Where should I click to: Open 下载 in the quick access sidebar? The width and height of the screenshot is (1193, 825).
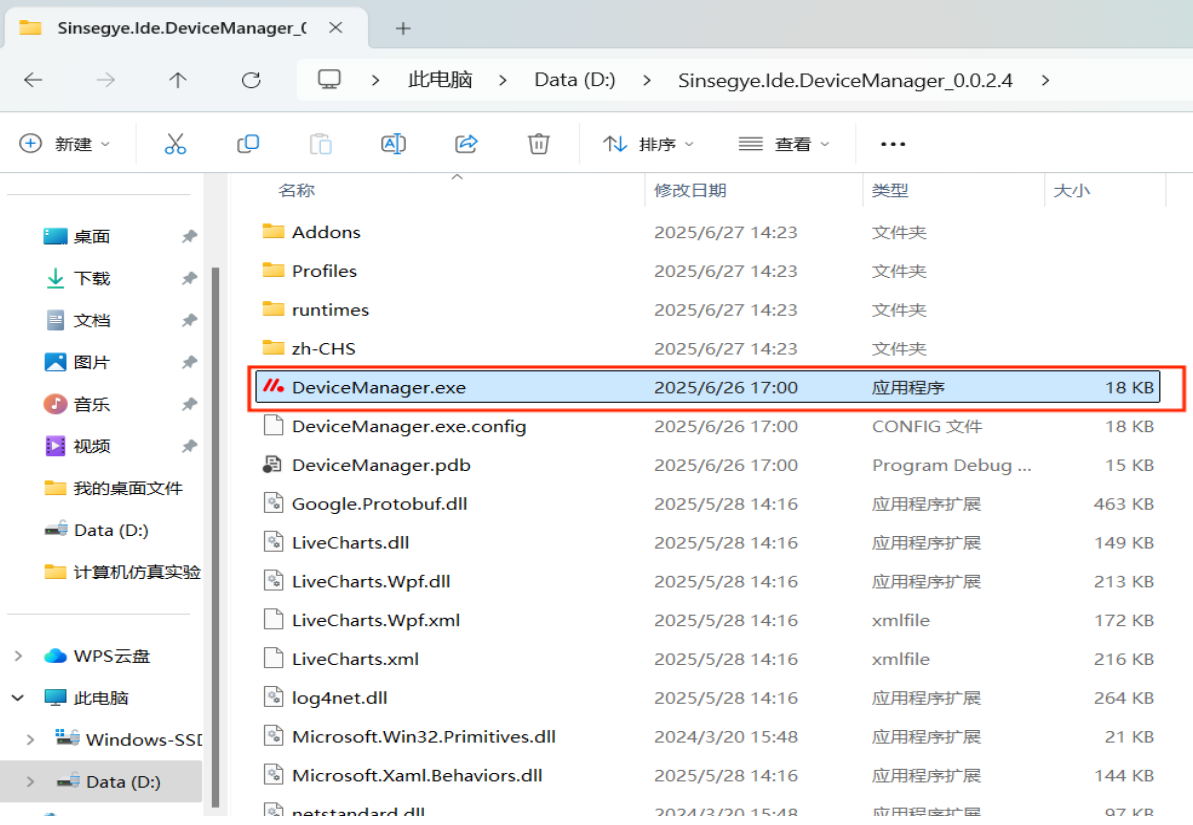pyautogui.click(x=92, y=279)
